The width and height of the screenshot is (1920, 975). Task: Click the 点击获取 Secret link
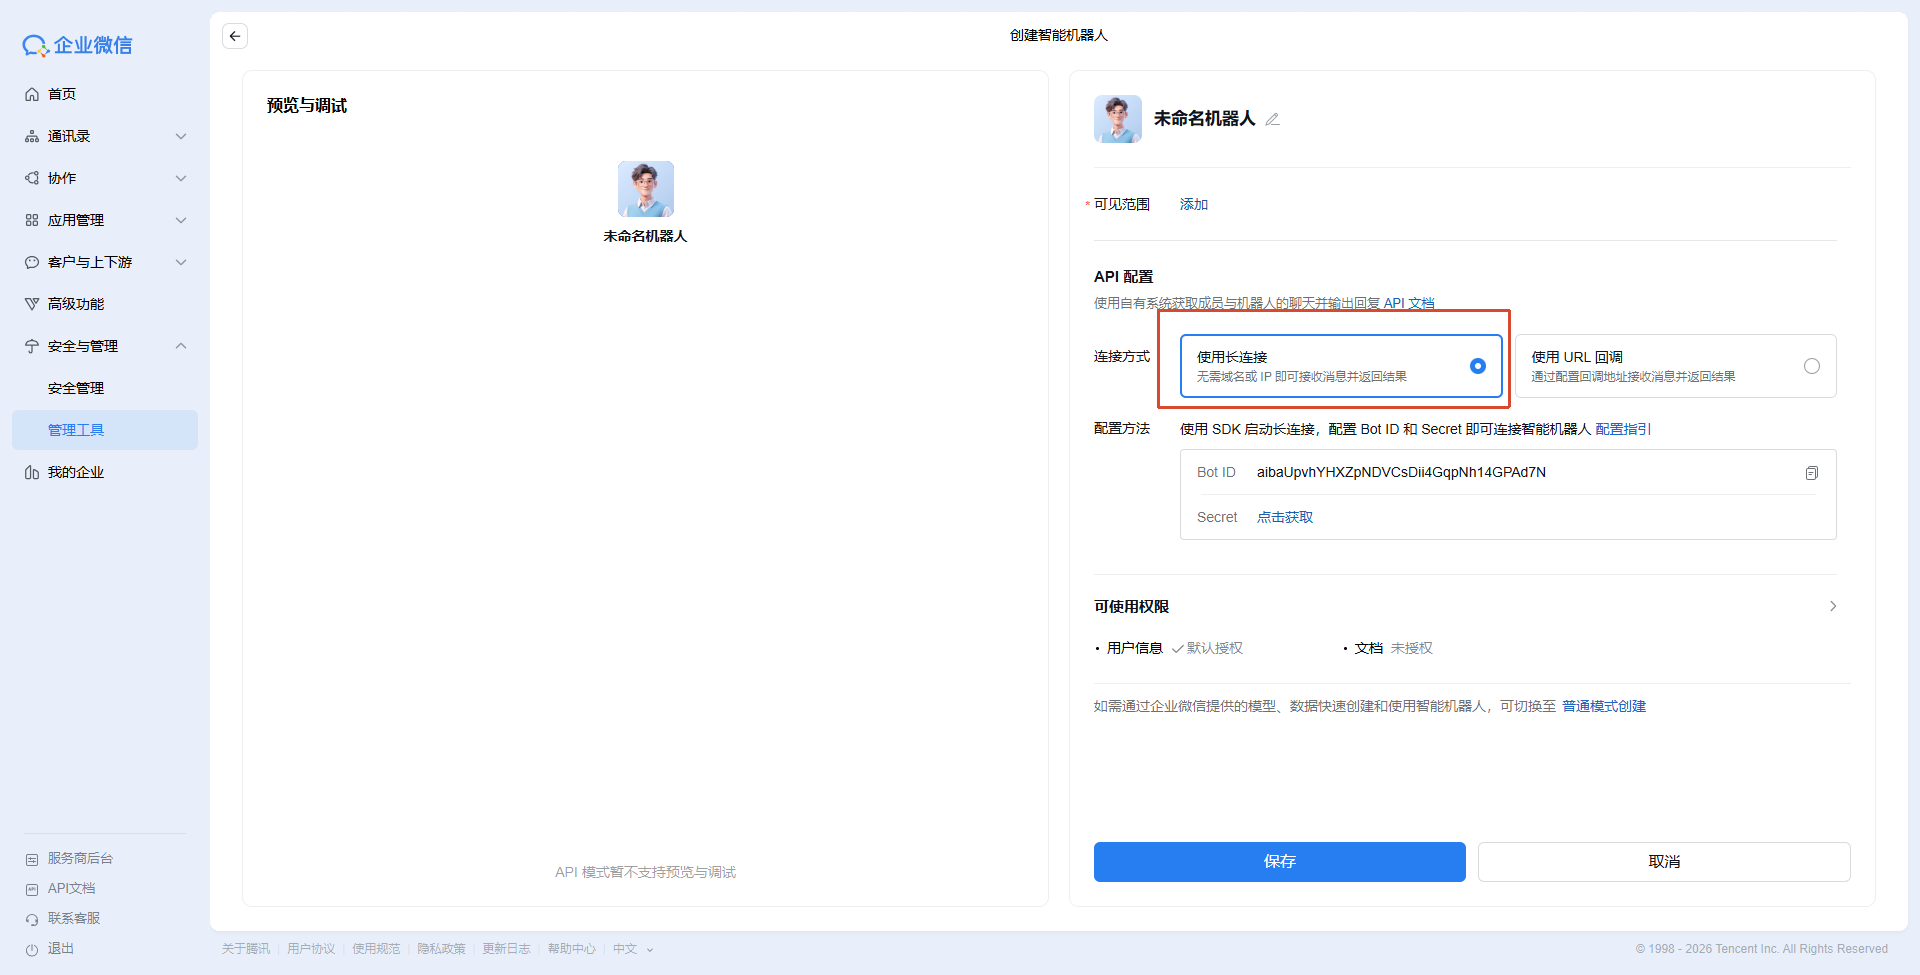pos(1285,517)
